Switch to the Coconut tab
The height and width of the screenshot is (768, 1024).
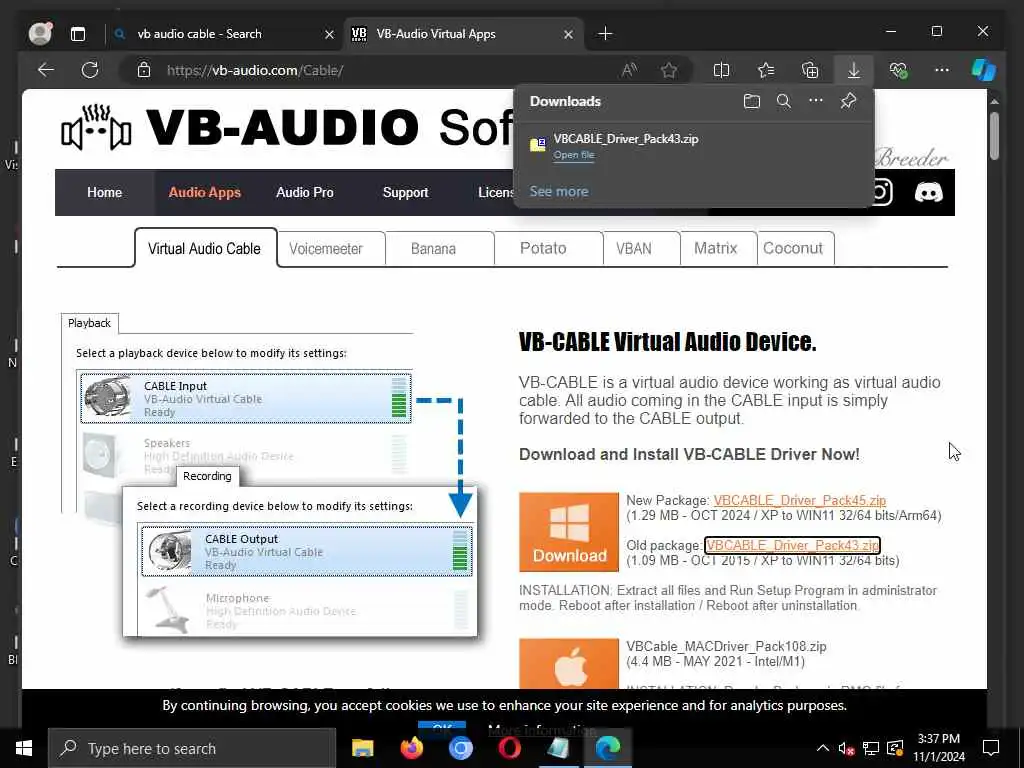(x=793, y=249)
